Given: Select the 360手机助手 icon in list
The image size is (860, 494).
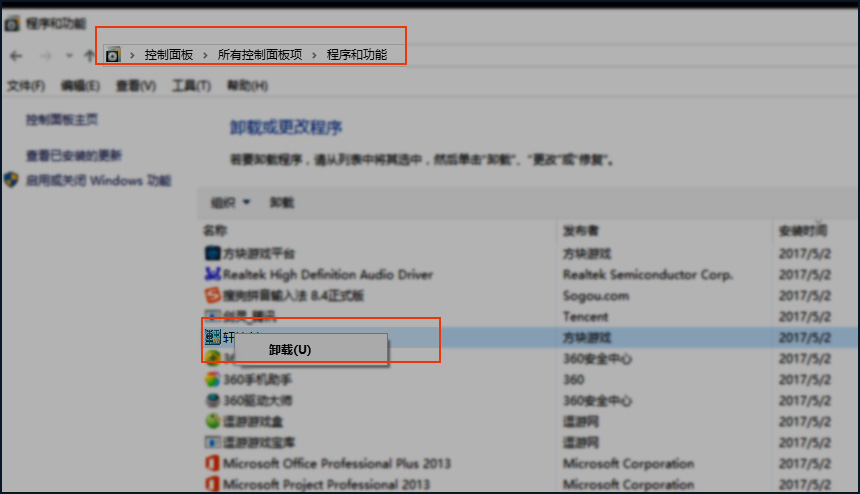Looking at the screenshot, I should click(x=212, y=380).
